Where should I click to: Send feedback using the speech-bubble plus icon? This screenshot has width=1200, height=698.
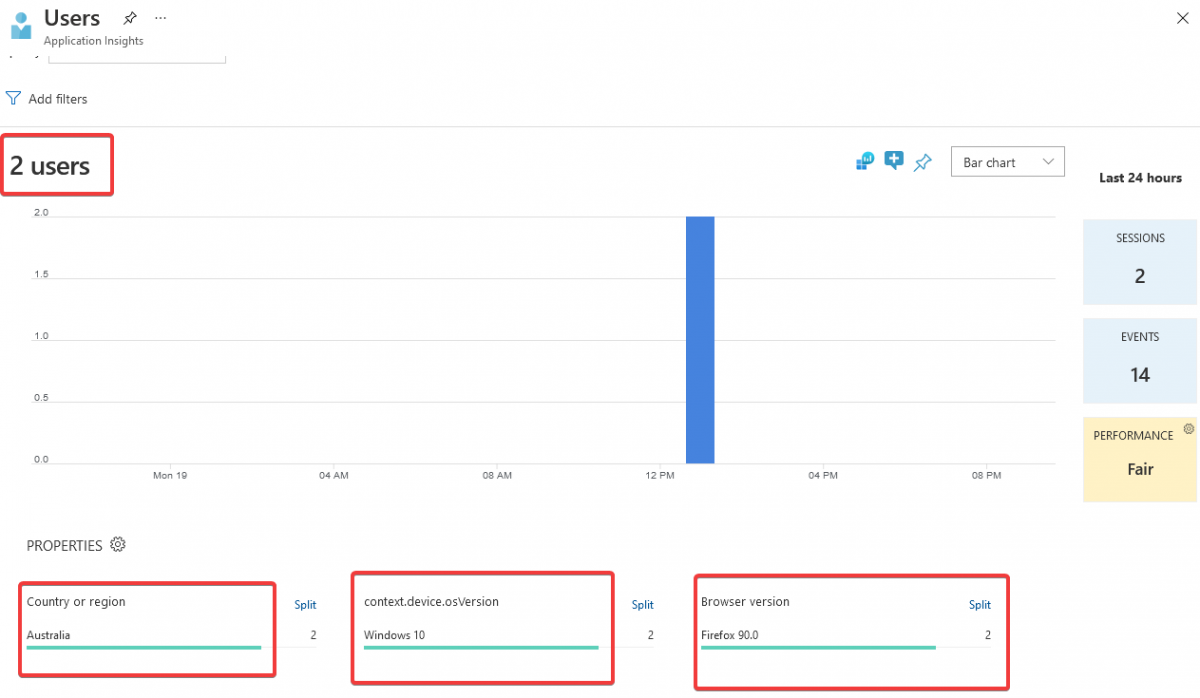pos(893,160)
